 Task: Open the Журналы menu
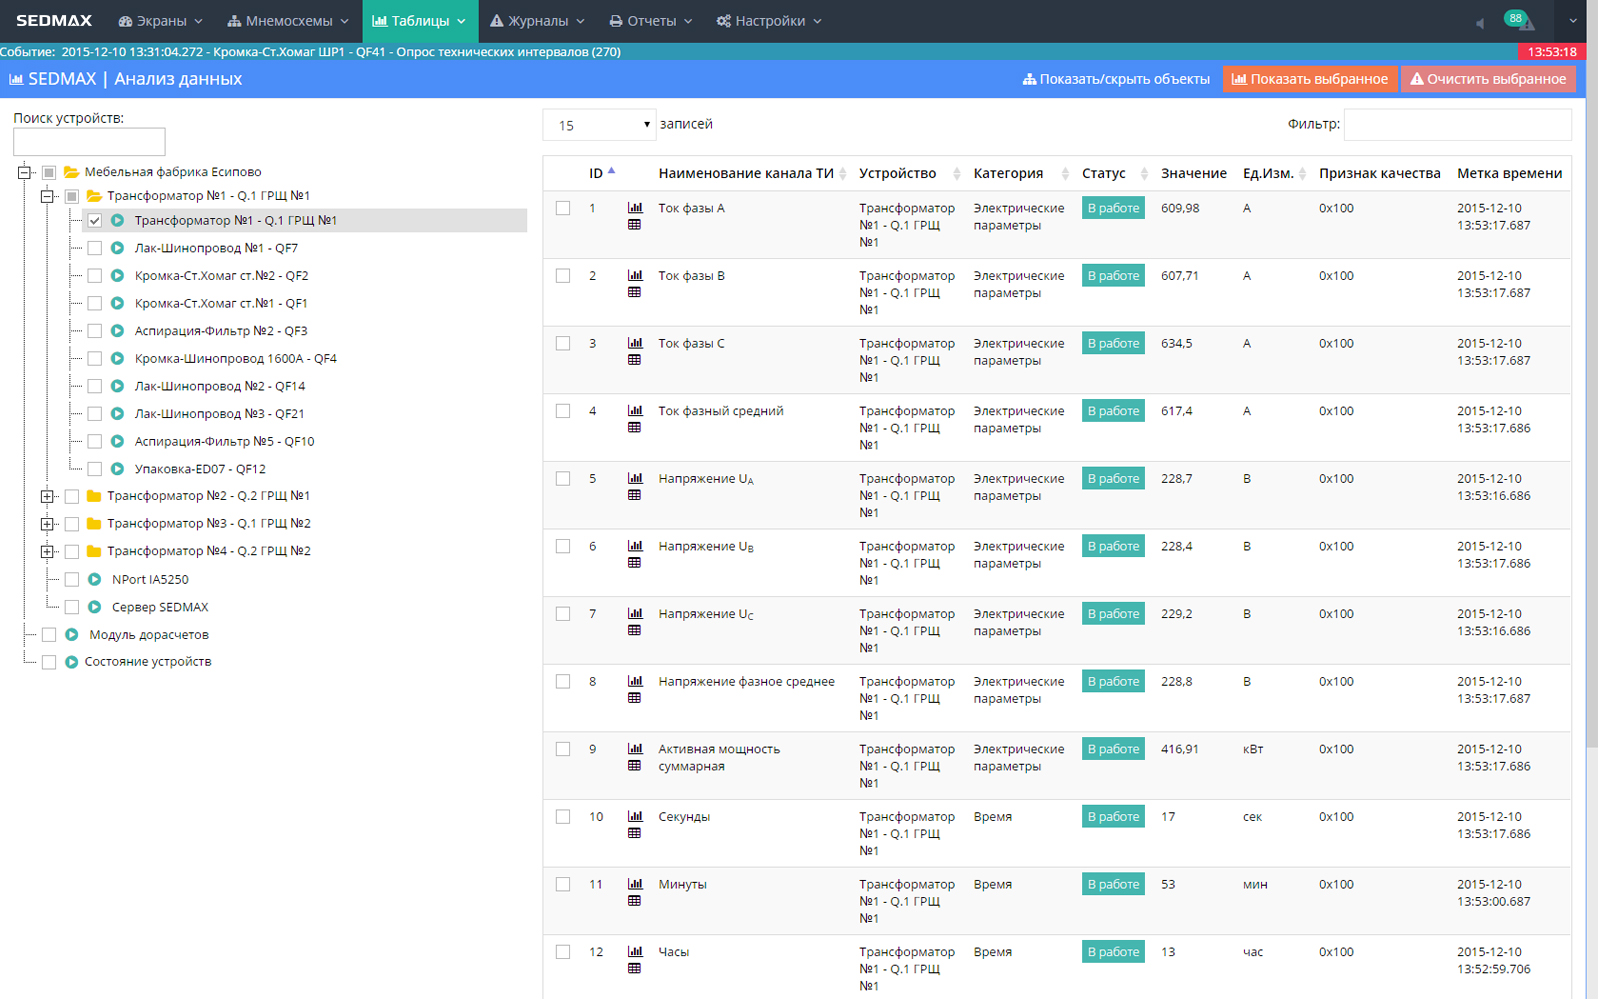(537, 21)
